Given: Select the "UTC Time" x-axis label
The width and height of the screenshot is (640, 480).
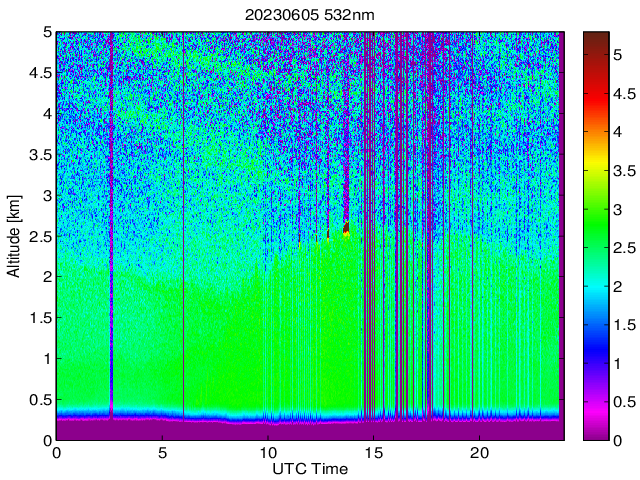Looking at the screenshot, I should [310, 469].
